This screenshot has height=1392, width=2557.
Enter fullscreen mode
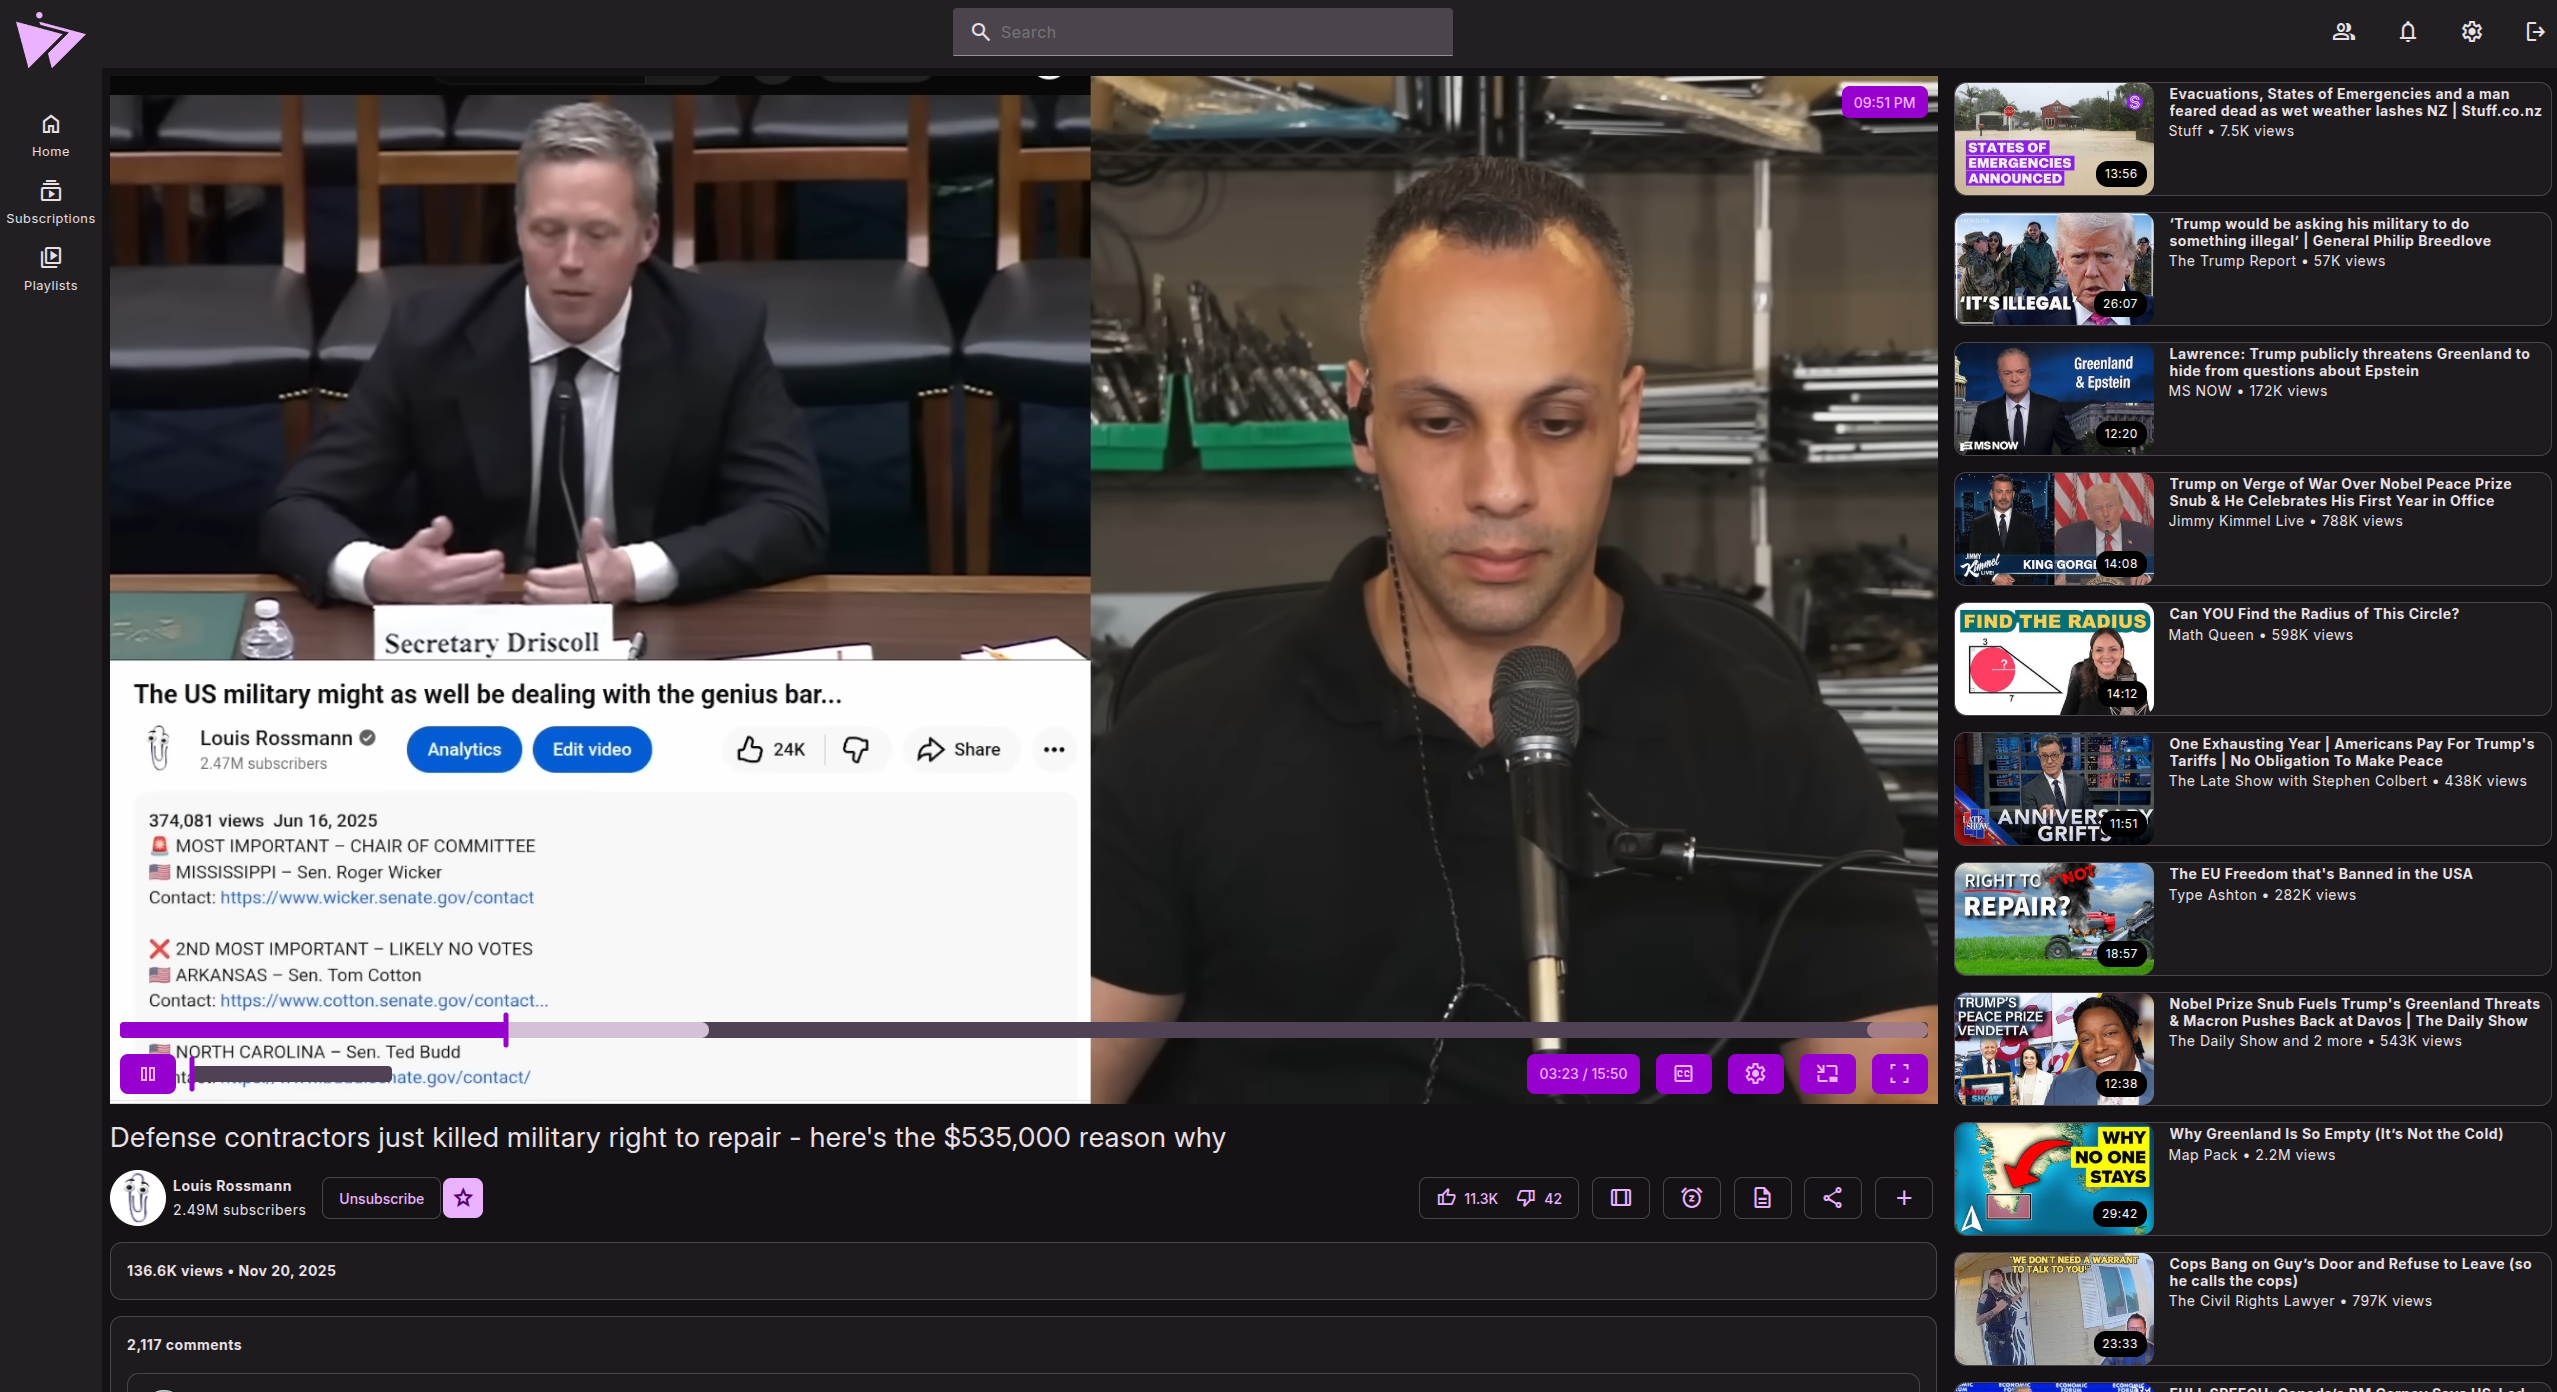1899,1074
